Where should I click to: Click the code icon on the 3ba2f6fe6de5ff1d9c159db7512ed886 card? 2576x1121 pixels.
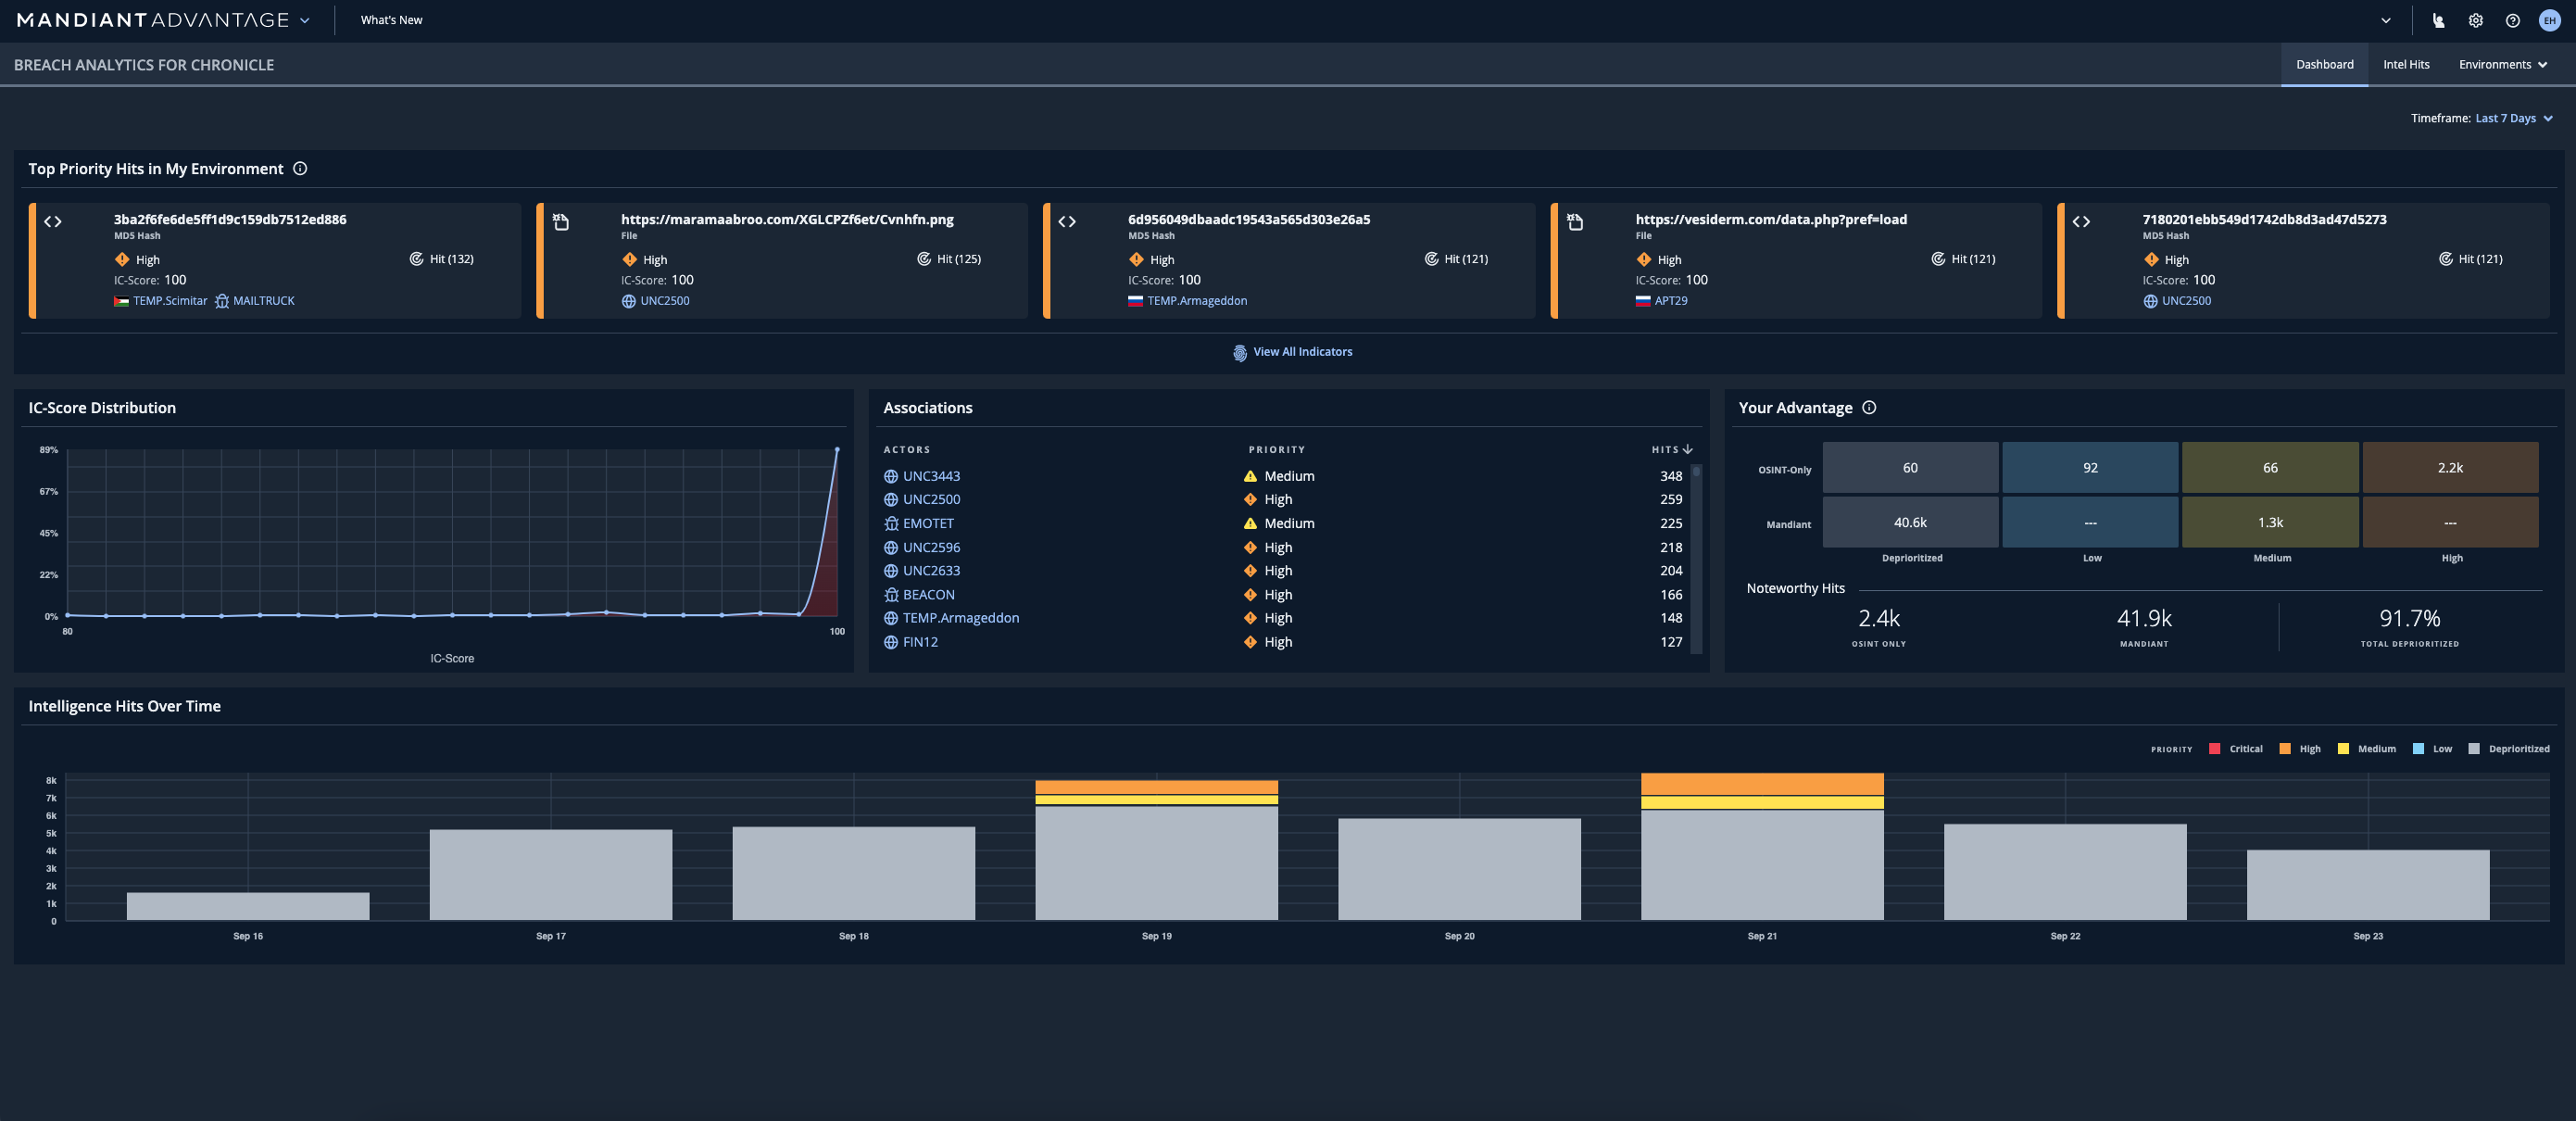[x=53, y=222]
